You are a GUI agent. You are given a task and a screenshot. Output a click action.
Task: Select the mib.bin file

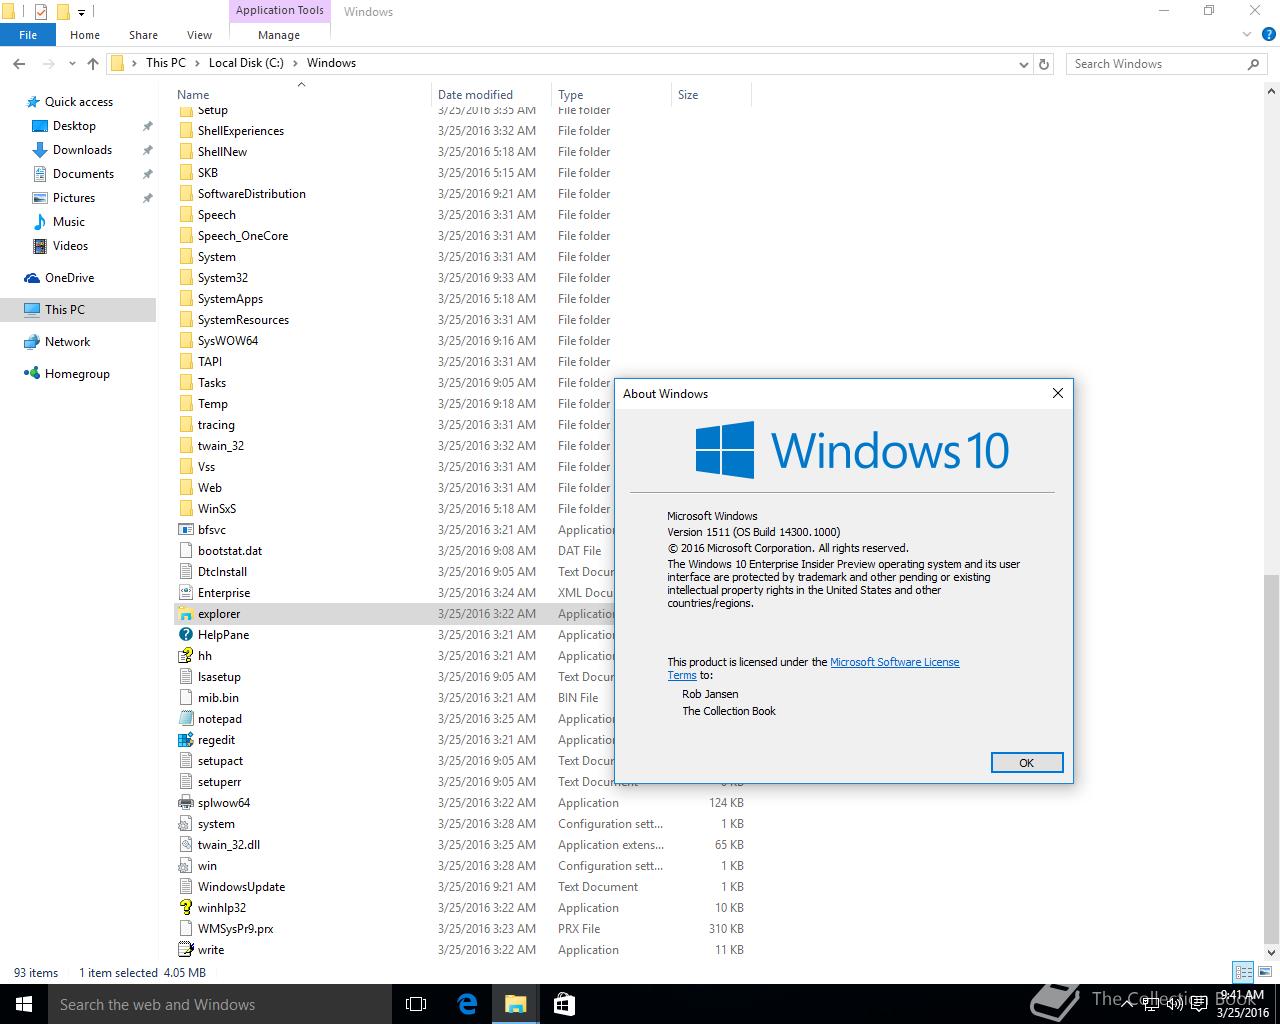tap(218, 698)
